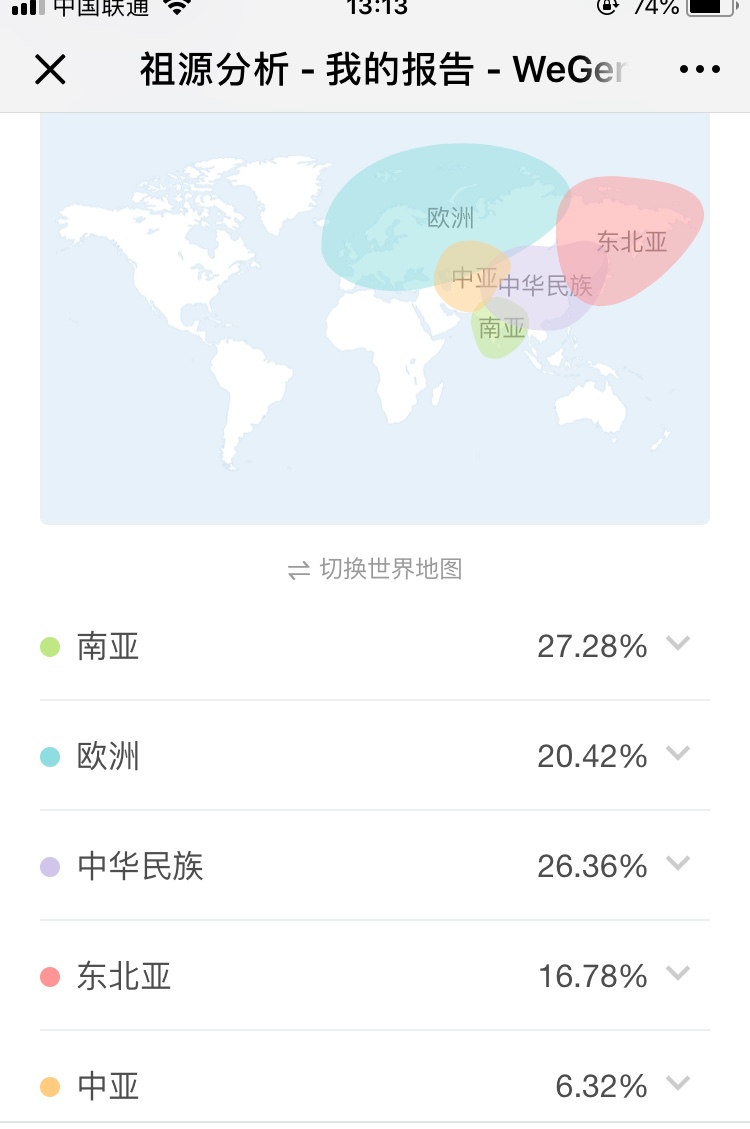The width and height of the screenshot is (750, 1129).
Task: Close the ancestry report page with X
Action: pos(50,70)
